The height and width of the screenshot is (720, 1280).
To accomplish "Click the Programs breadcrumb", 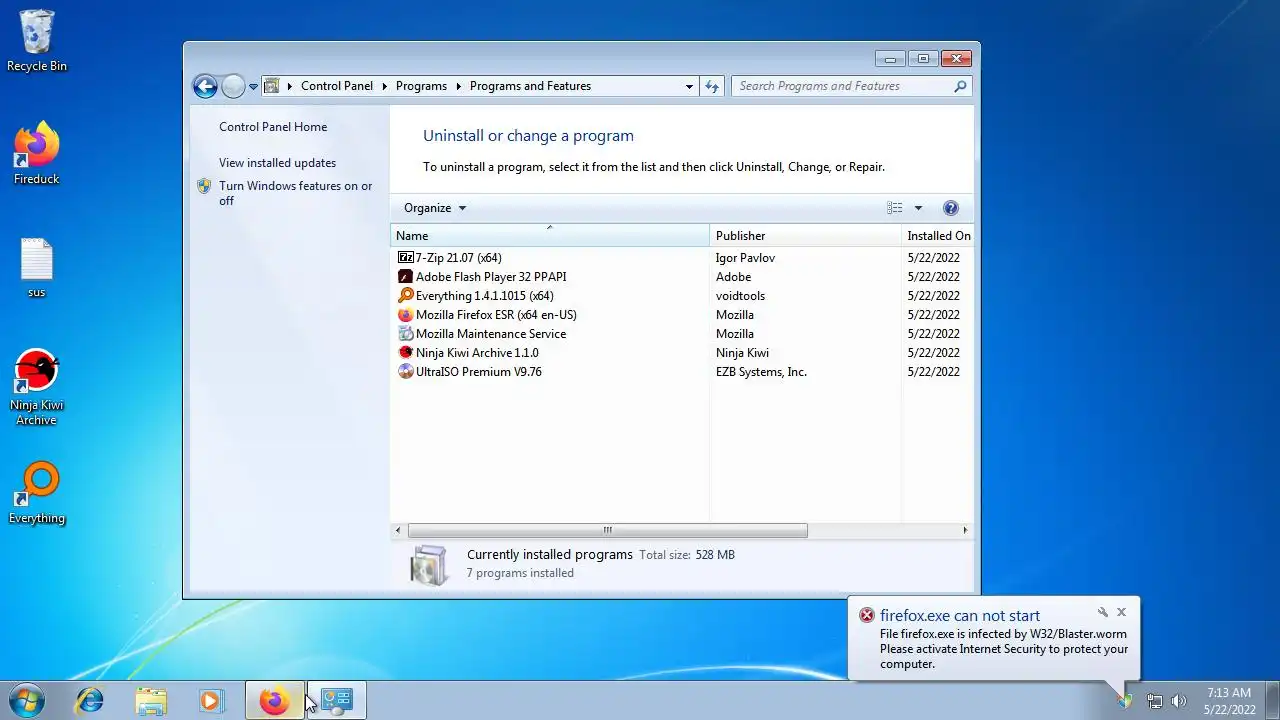I will [421, 86].
